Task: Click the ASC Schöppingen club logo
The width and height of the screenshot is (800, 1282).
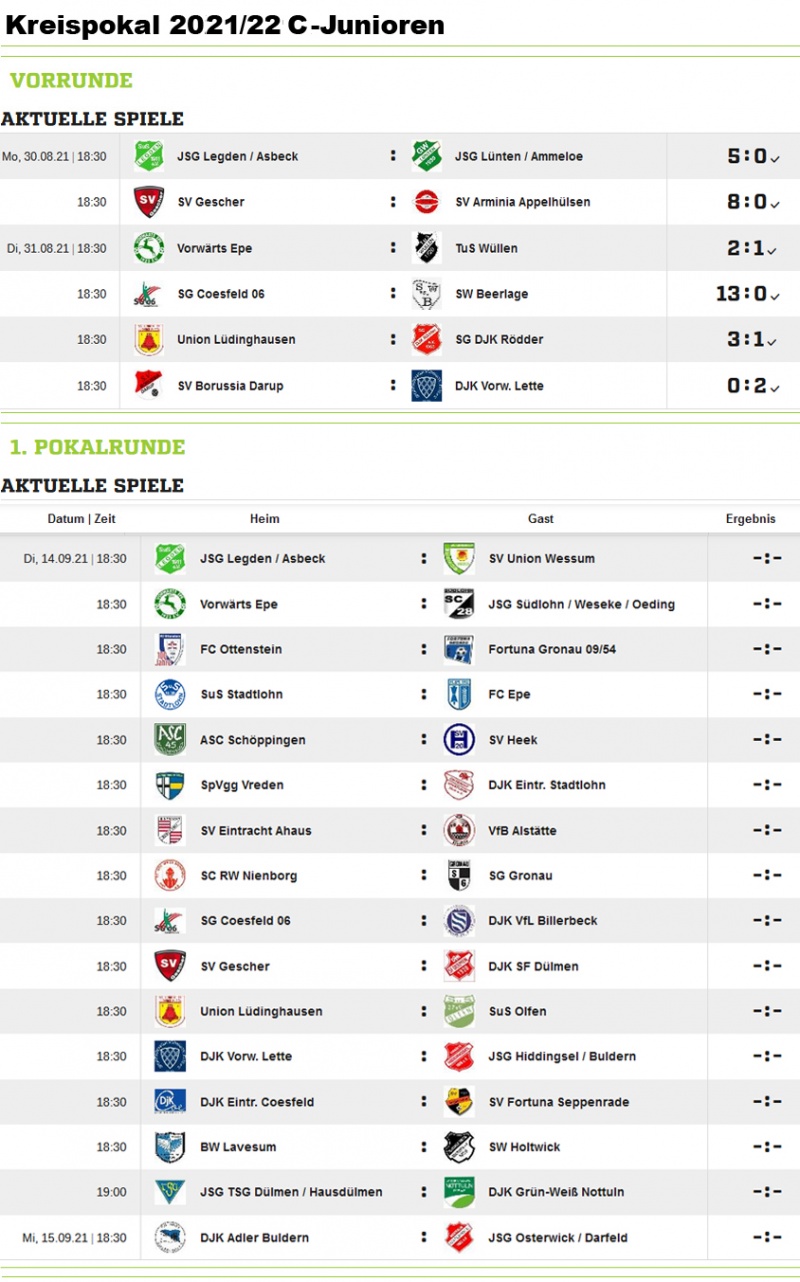Action: click(170, 740)
